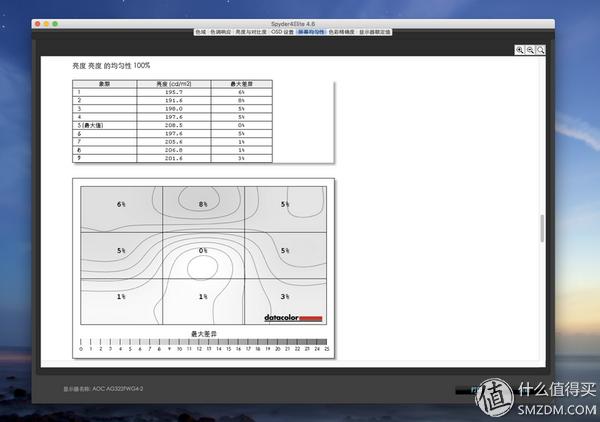Click luminance value 198.0 in table
Image resolution: width=600 pixels, height=422 pixels.
pyautogui.click(x=174, y=109)
